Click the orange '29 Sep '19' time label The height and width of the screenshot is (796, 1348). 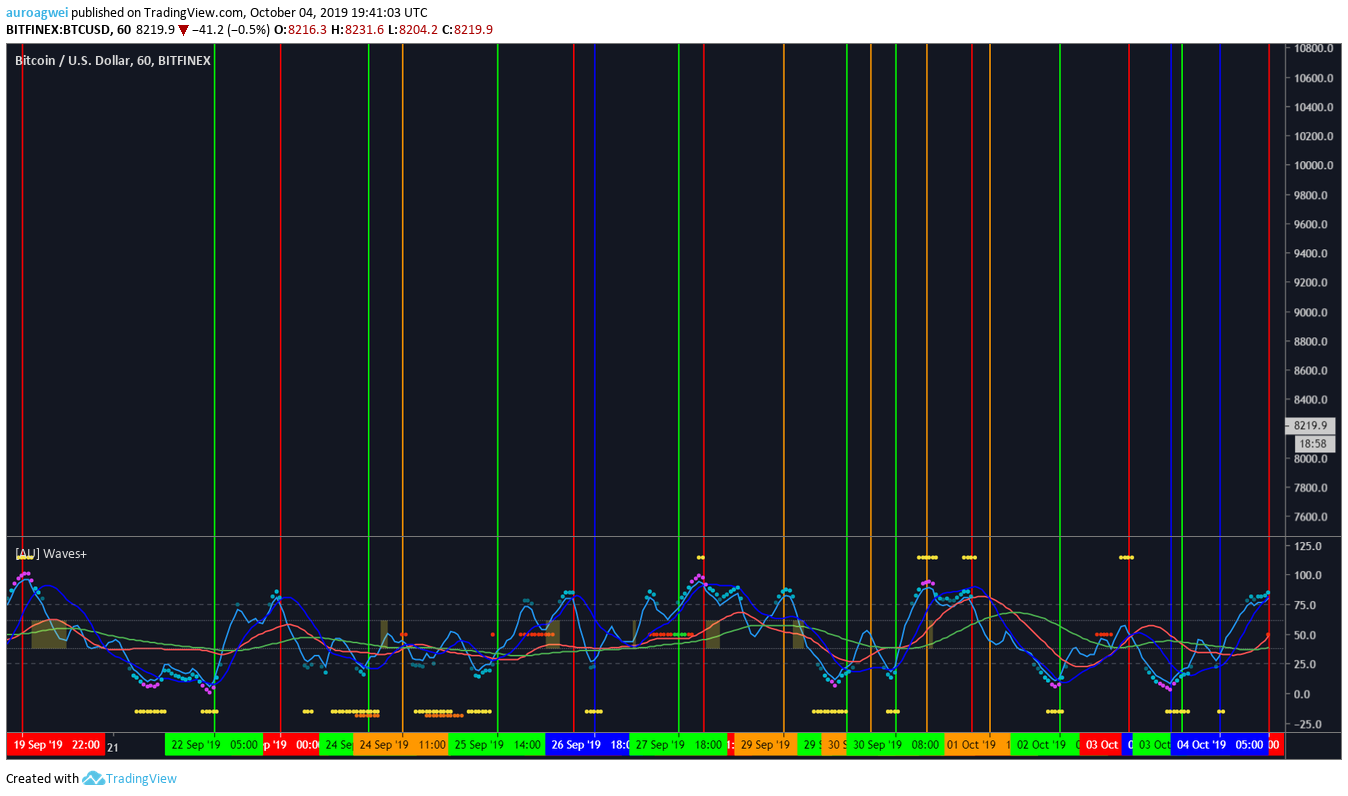(766, 745)
